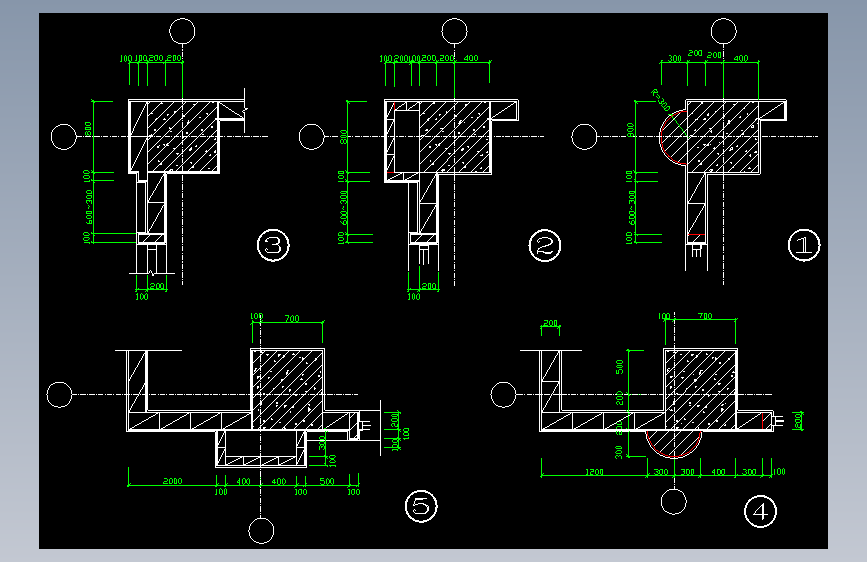Click the 1200 dimension text
Viewport: 867px width, 562px height.
coord(594,472)
